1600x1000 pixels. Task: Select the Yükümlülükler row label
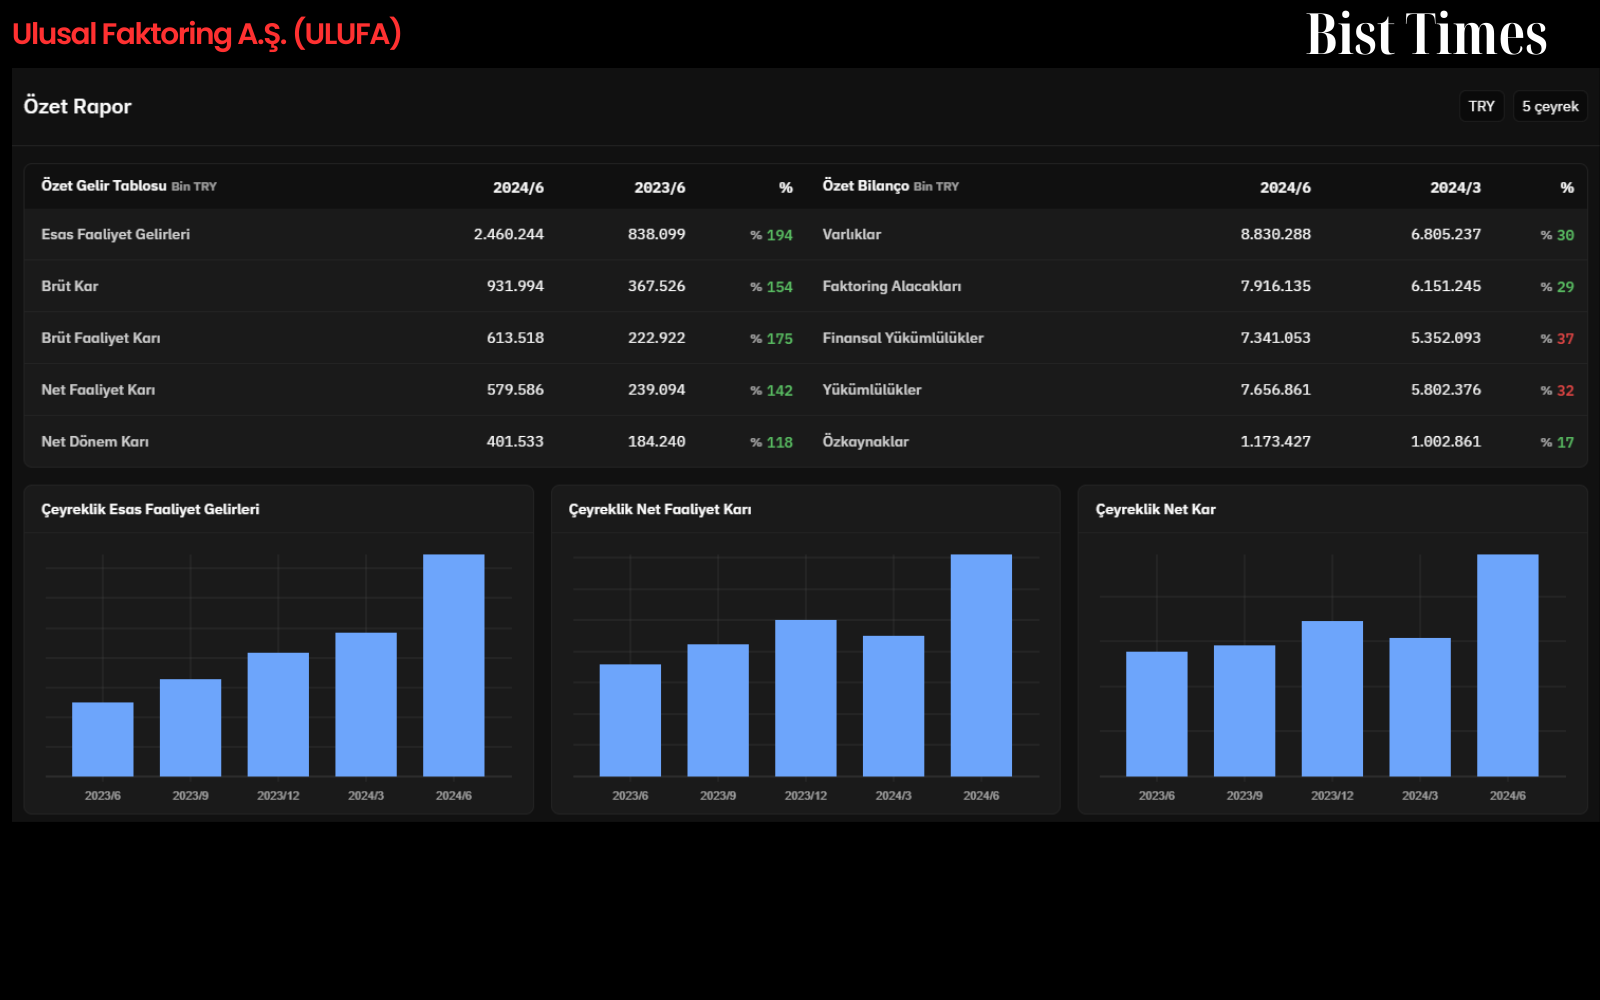[872, 390]
